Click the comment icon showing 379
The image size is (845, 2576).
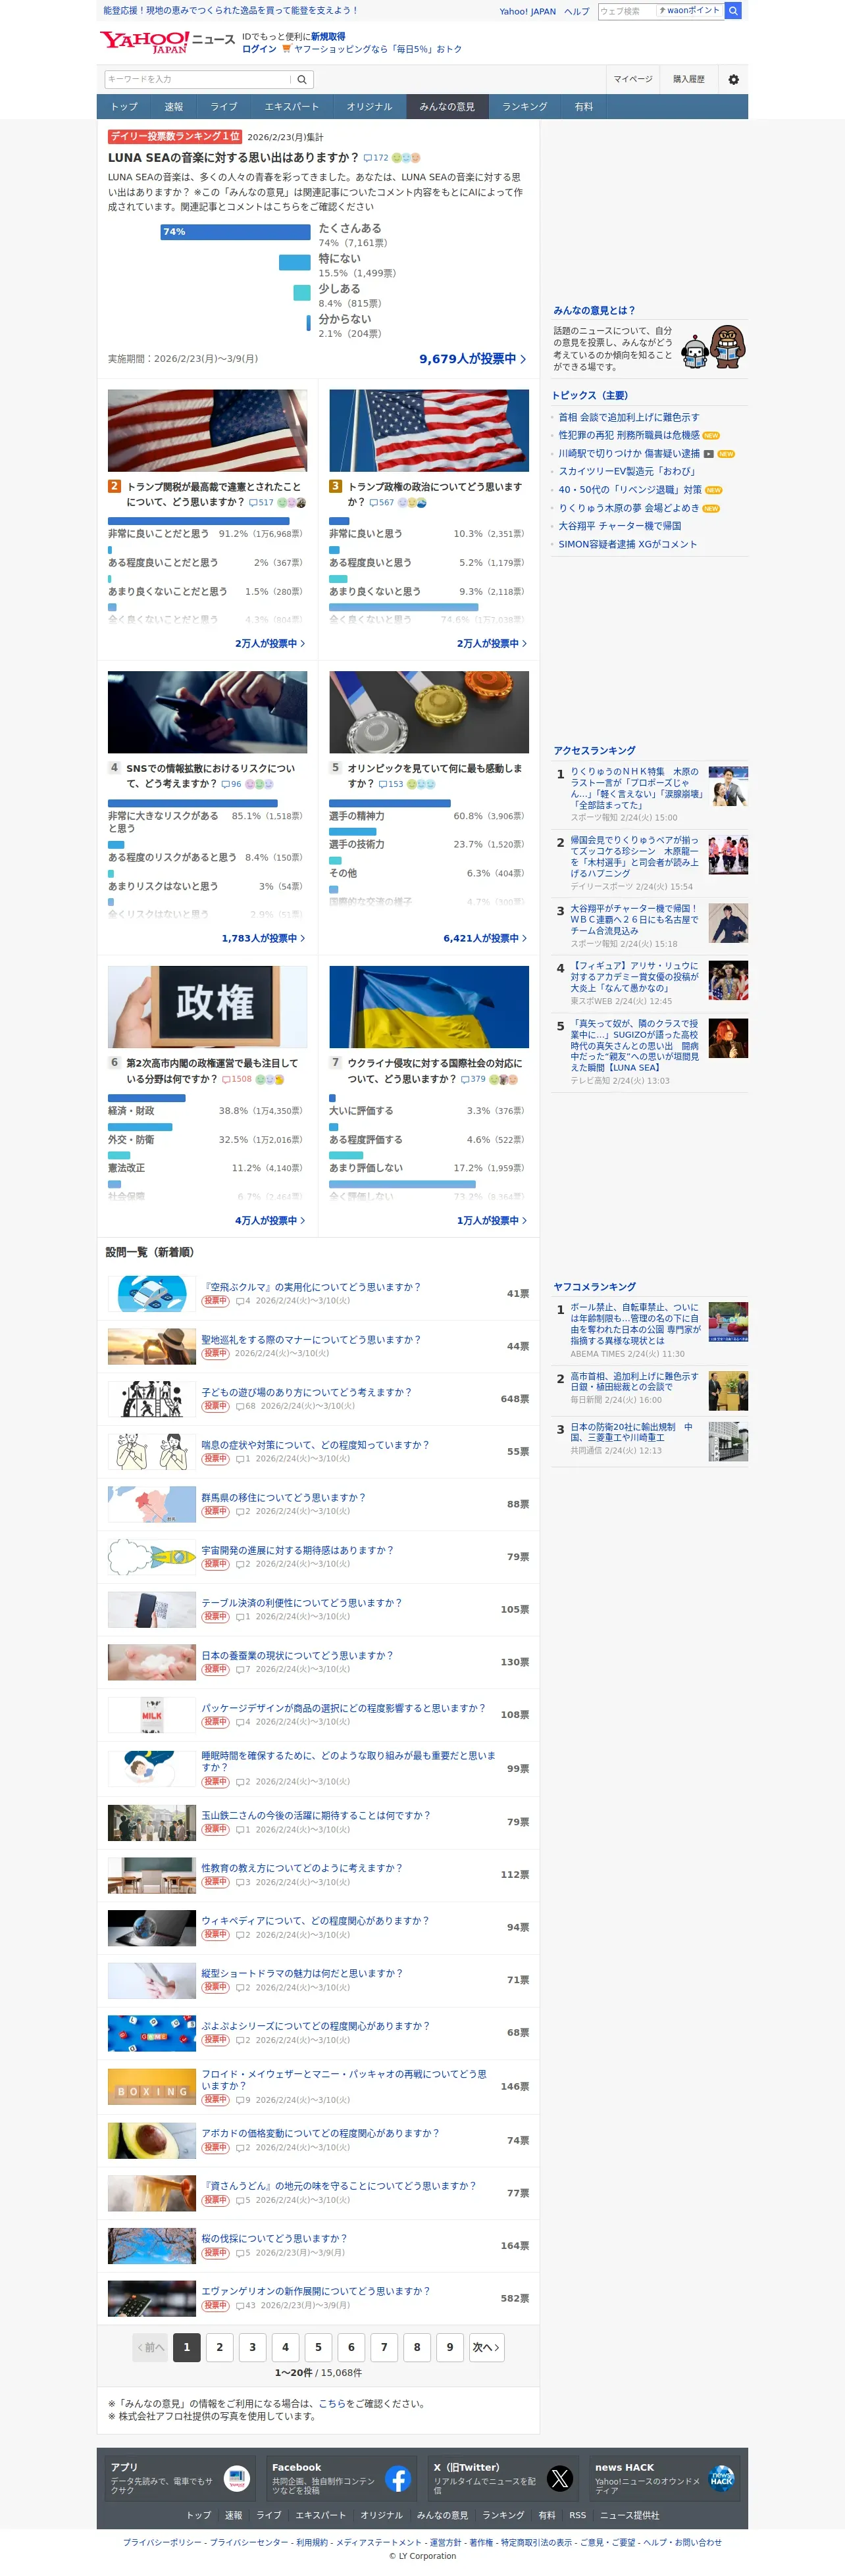point(473,1079)
